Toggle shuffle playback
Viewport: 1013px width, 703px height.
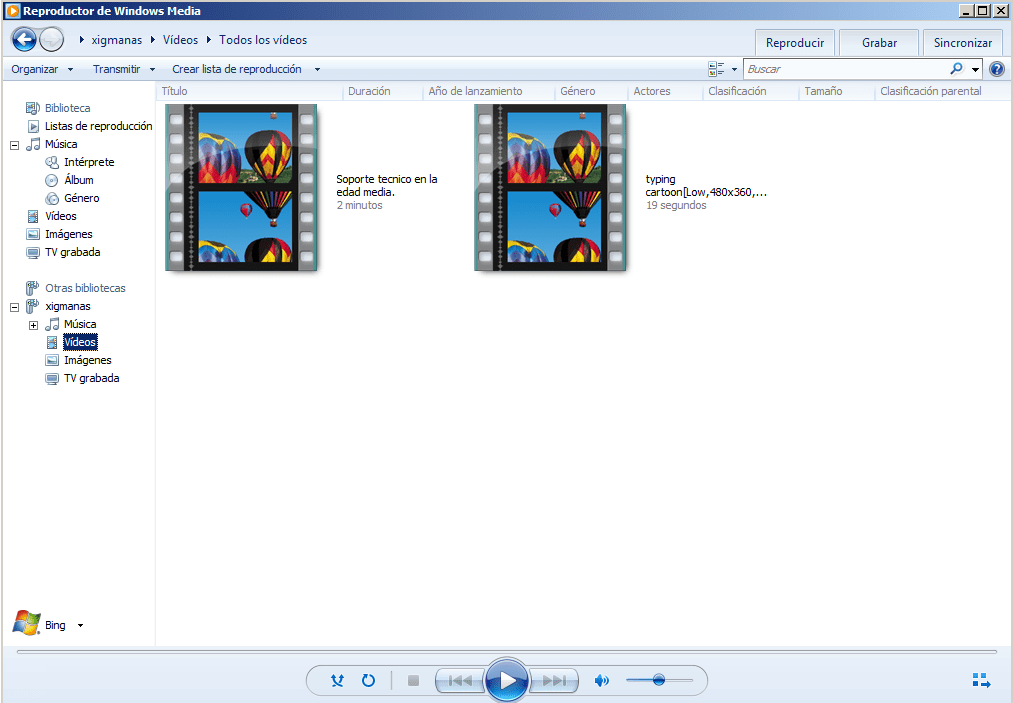coord(337,680)
